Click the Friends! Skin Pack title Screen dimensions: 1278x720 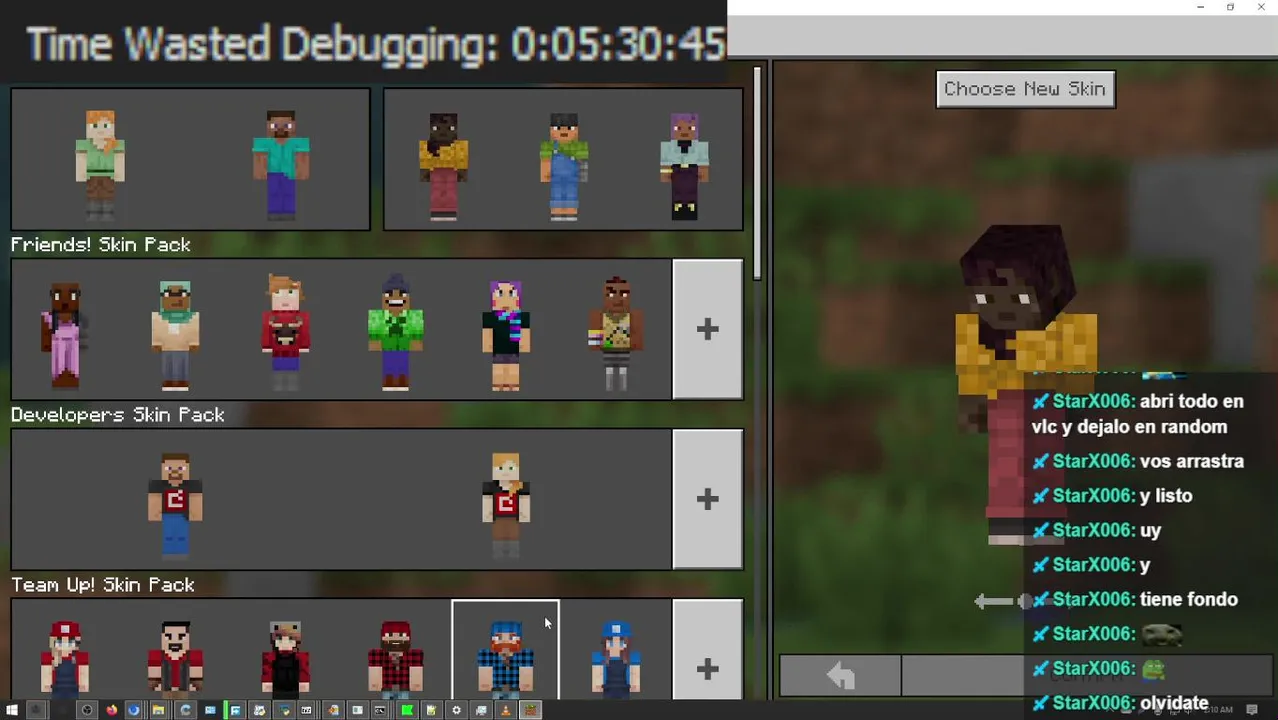click(x=100, y=244)
